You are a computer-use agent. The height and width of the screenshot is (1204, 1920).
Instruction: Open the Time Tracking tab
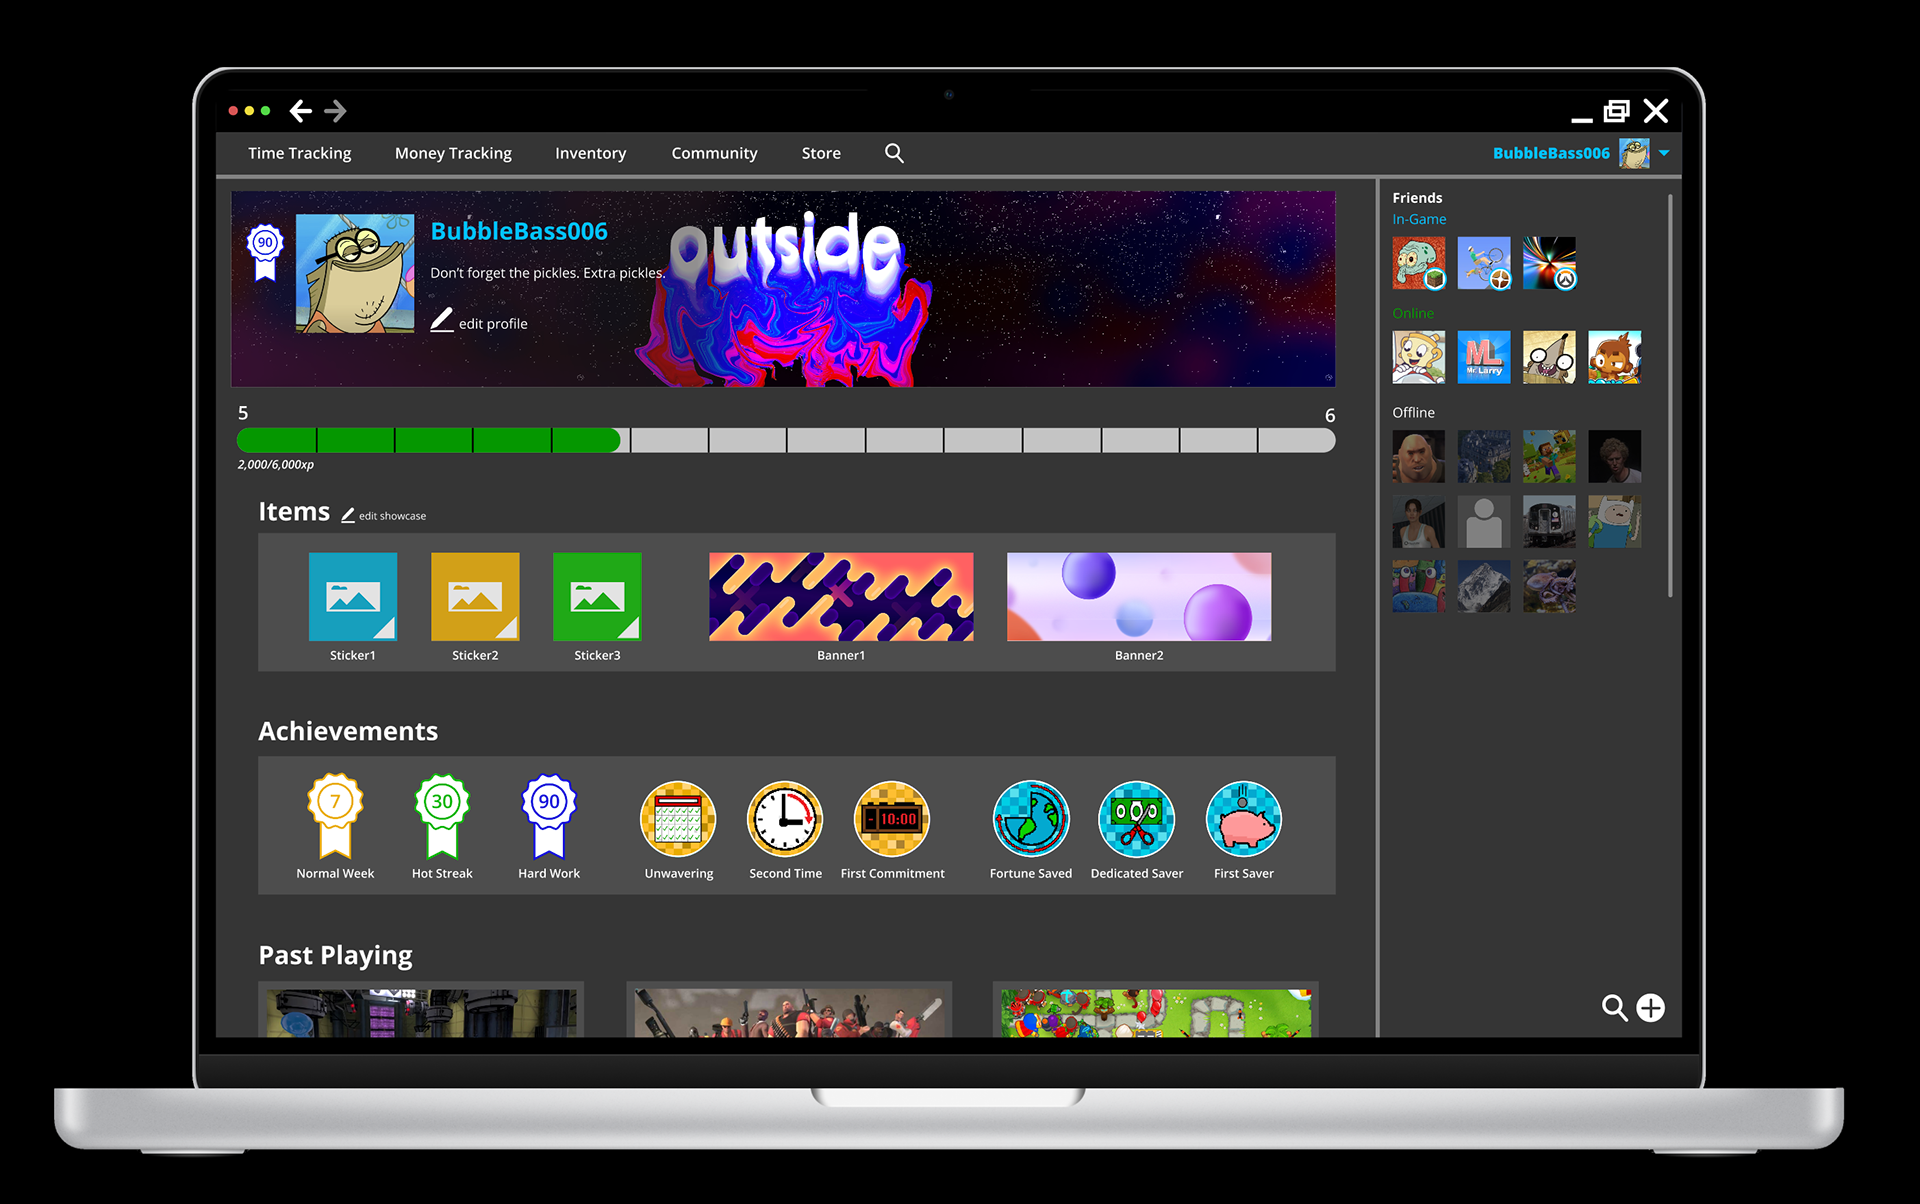pos(299,153)
